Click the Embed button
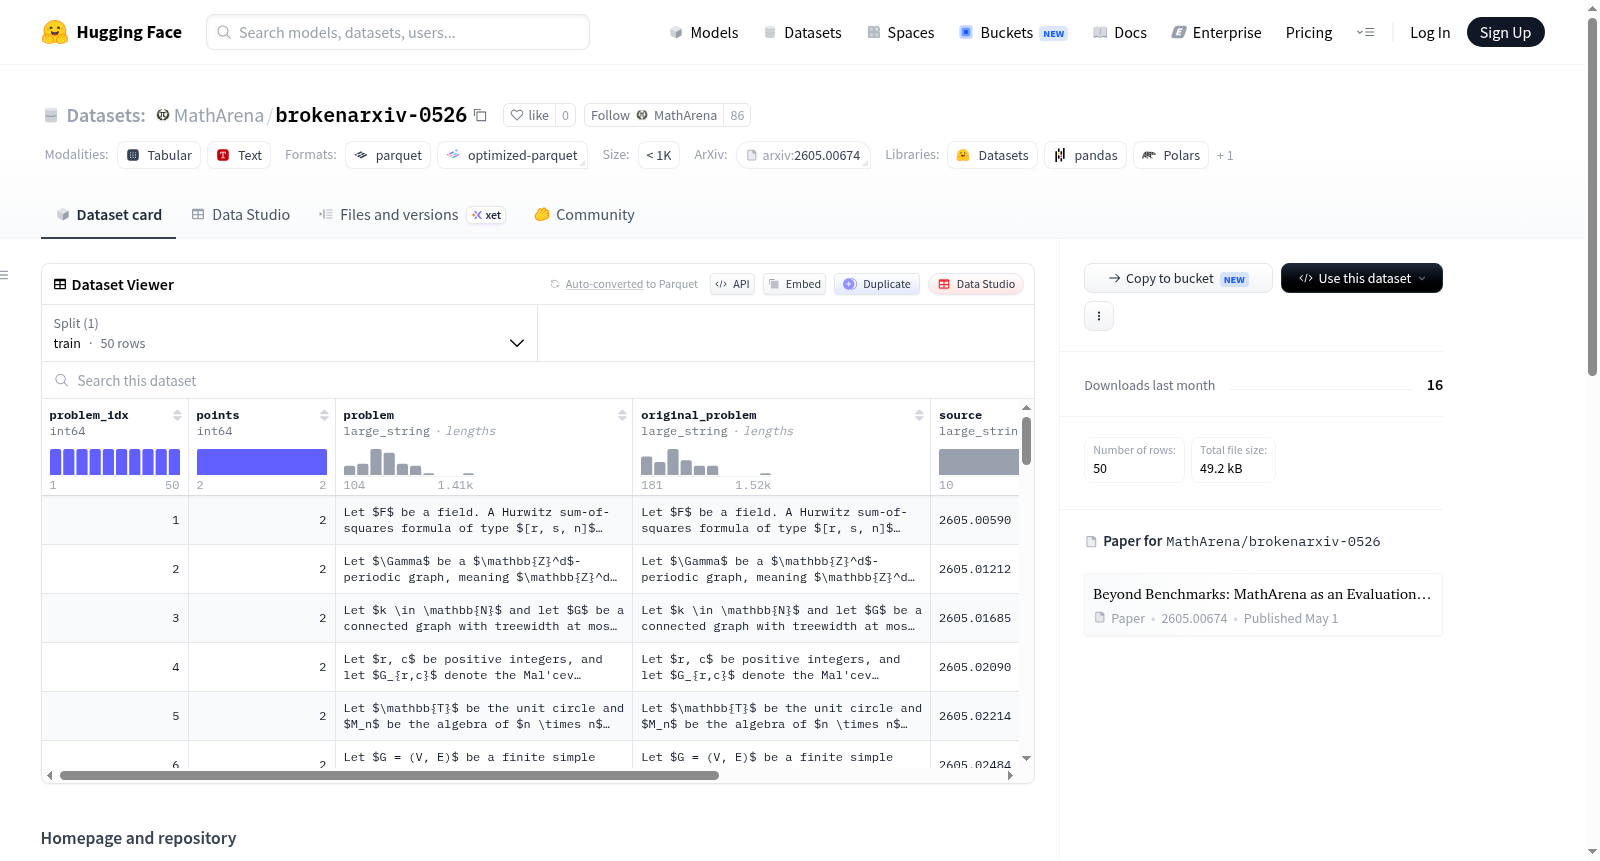The width and height of the screenshot is (1600, 861). coord(793,284)
